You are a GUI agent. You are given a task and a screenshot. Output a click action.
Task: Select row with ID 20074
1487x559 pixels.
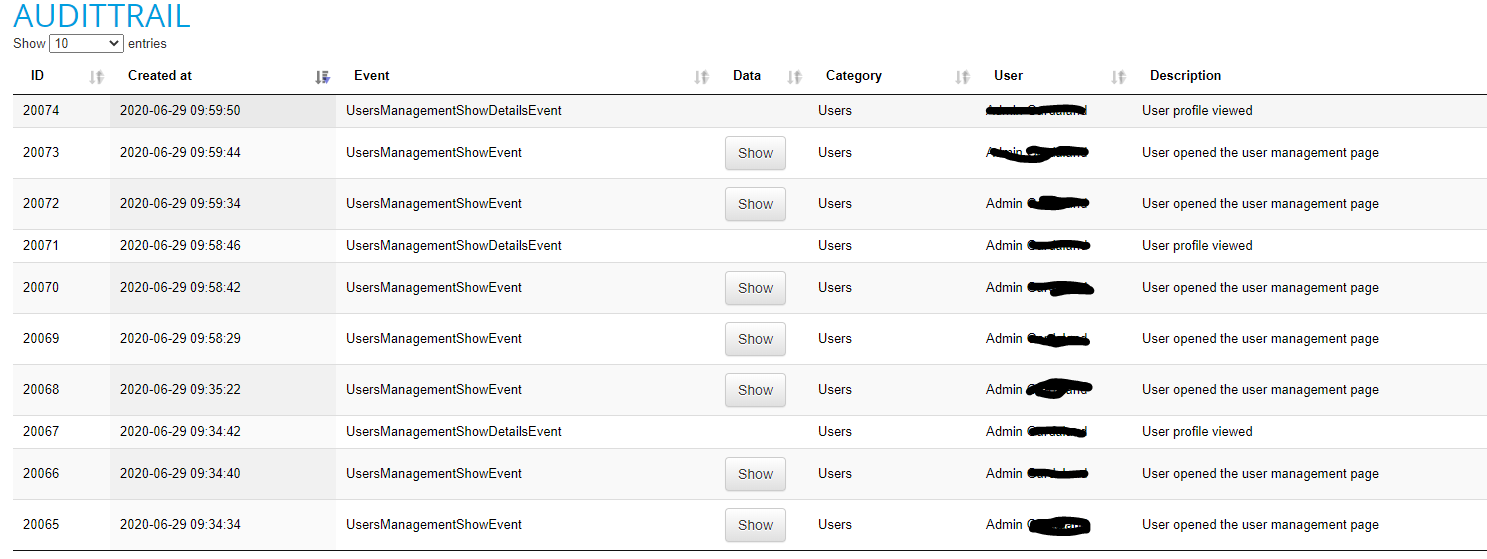pos(750,111)
